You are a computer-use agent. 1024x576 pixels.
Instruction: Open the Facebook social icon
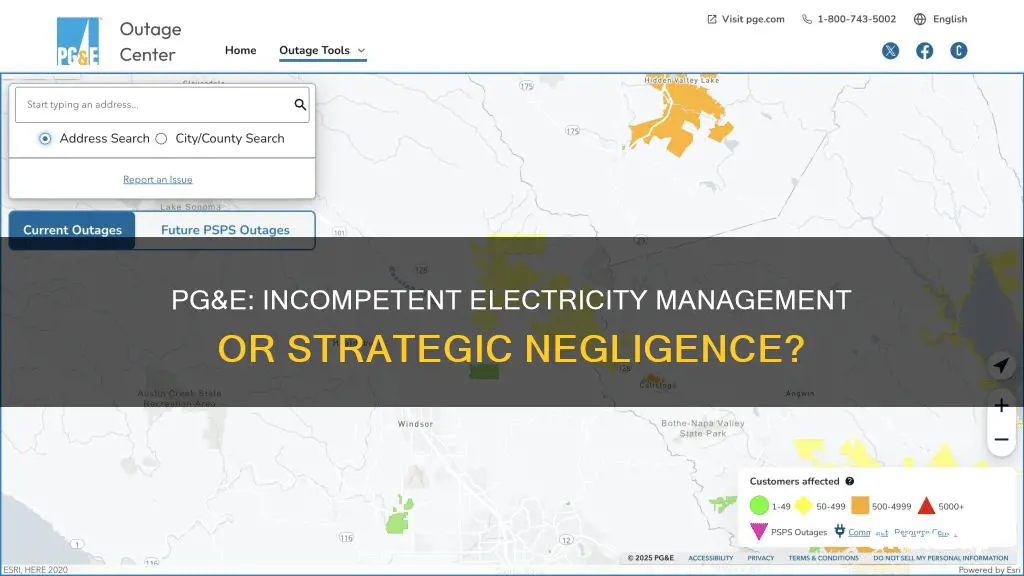(924, 51)
